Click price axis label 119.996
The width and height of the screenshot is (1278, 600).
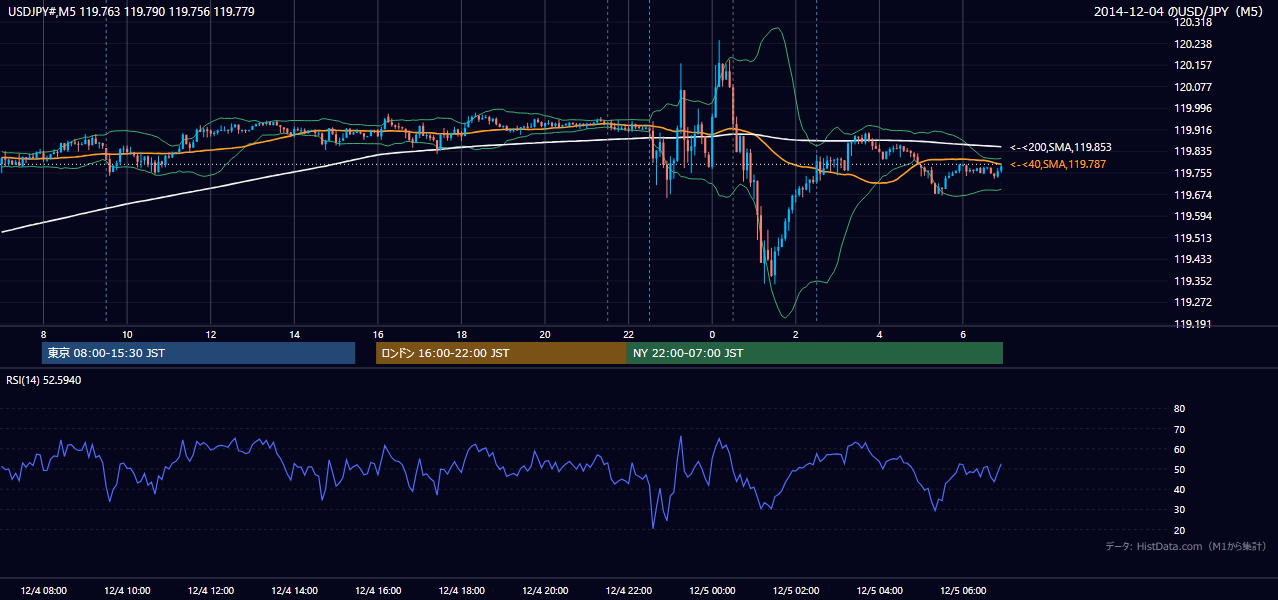pyautogui.click(x=1194, y=109)
